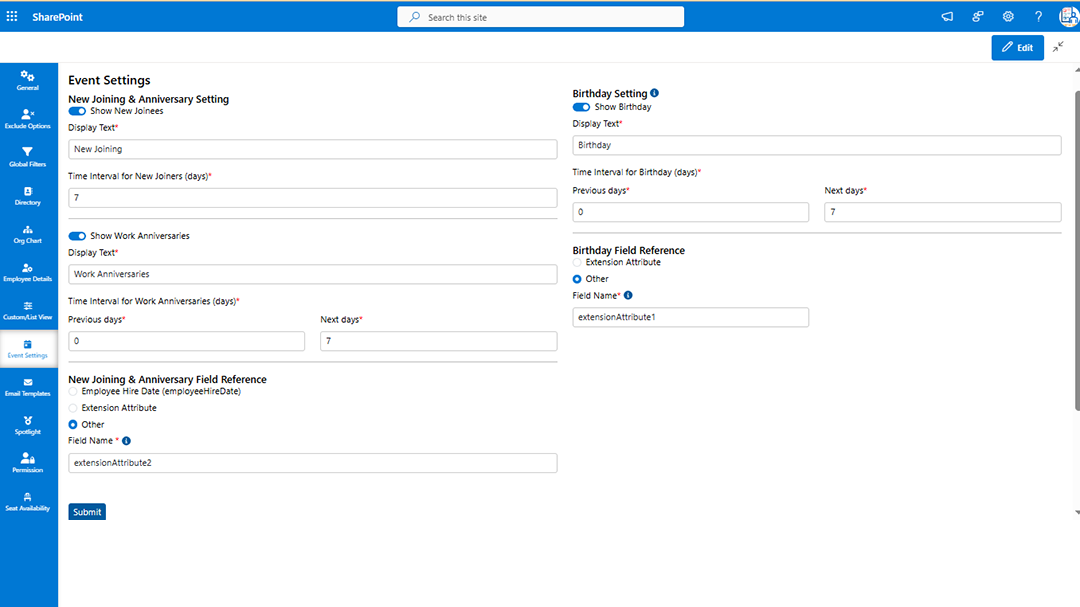Turn off Show Work Anniversaries
The width and height of the screenshot is (1080, 607).
click(77, 235)
